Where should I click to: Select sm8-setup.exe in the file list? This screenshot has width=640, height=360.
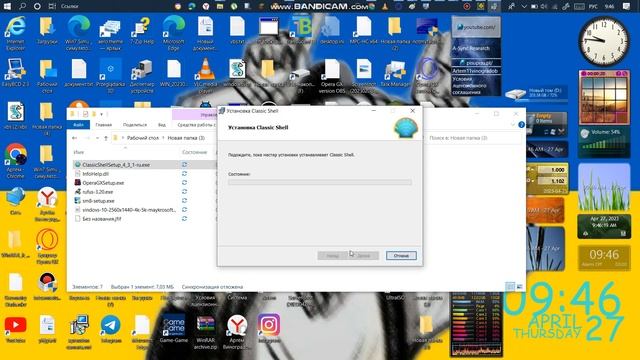coord(98,201)
